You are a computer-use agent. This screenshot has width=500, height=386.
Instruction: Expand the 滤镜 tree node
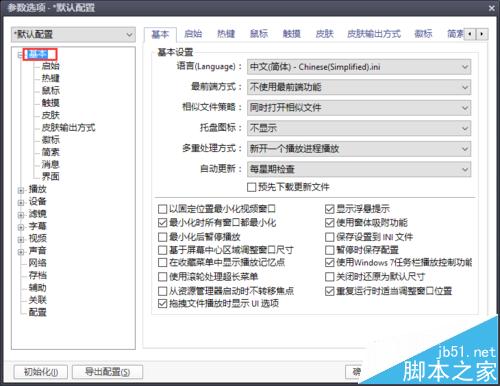pos(21,215)
